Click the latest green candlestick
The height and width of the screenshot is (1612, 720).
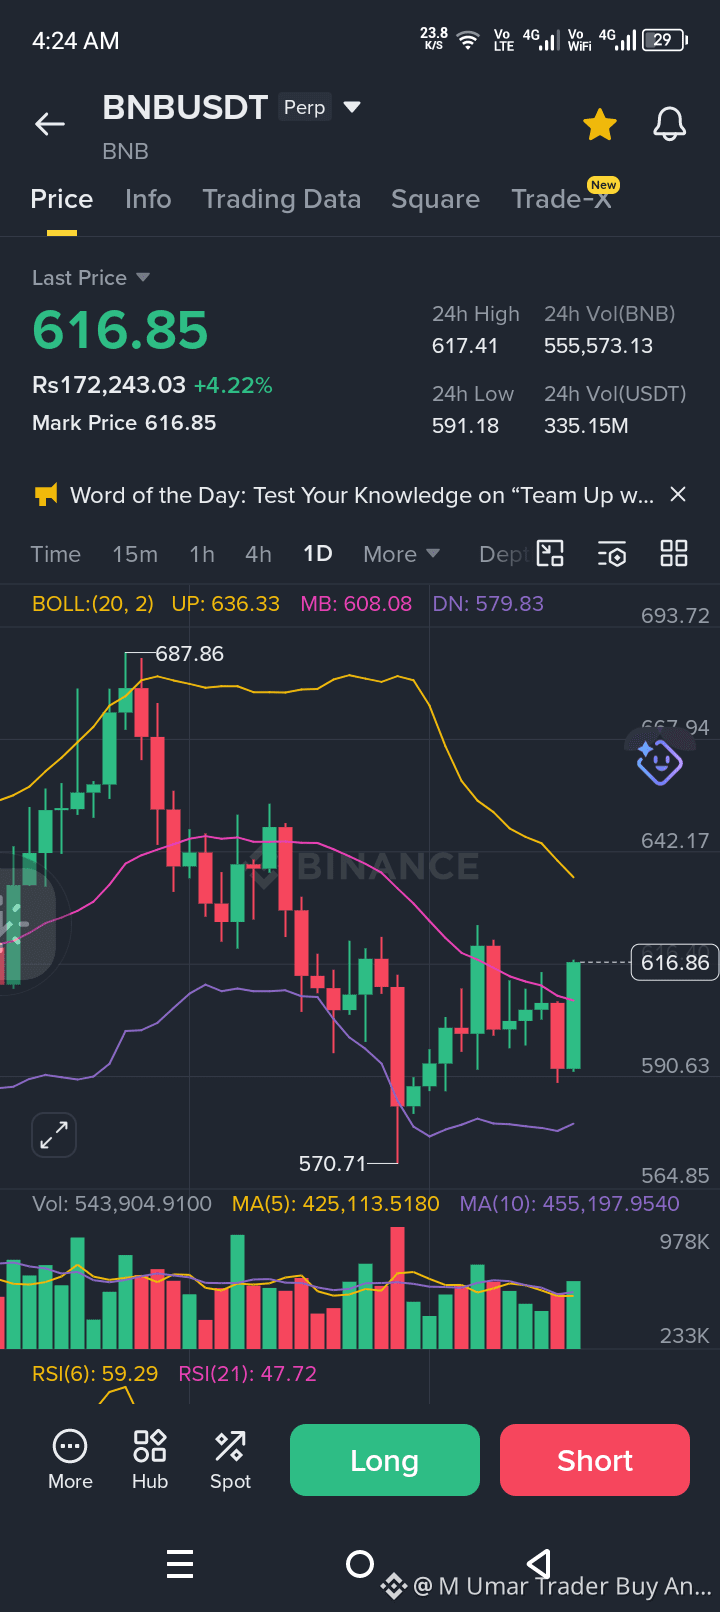click(573, 1016)
